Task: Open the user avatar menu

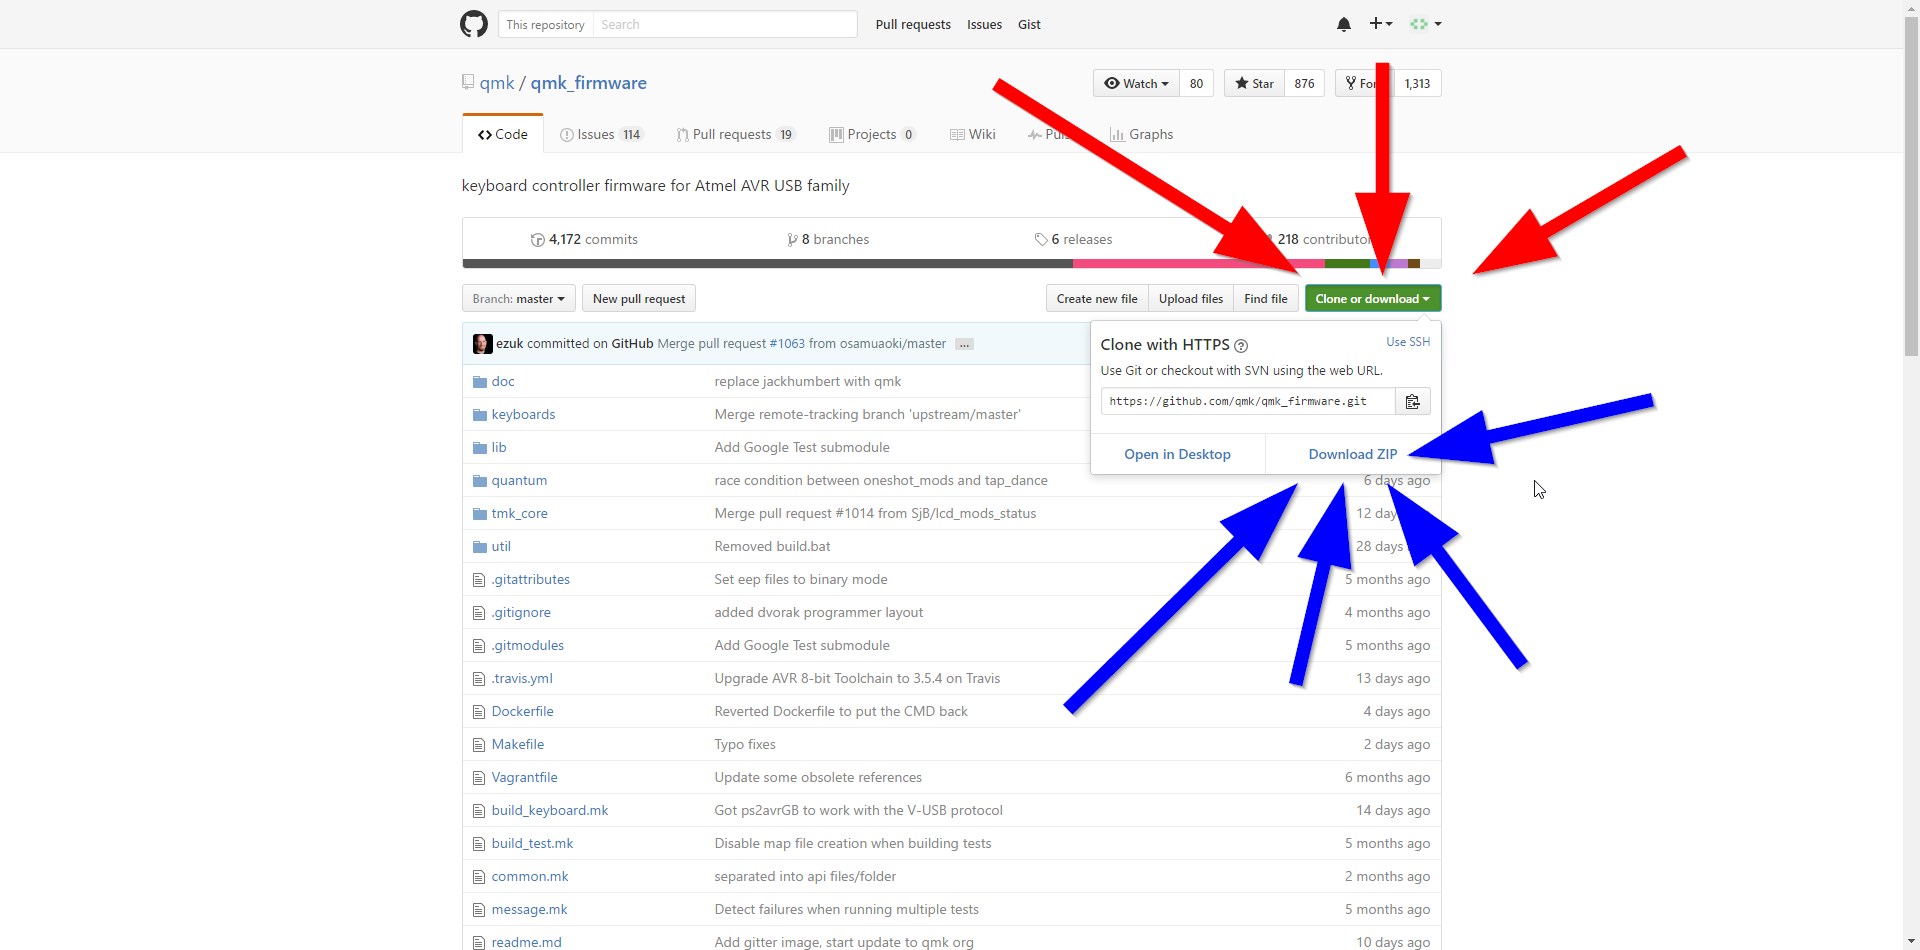Action: 1425,24
